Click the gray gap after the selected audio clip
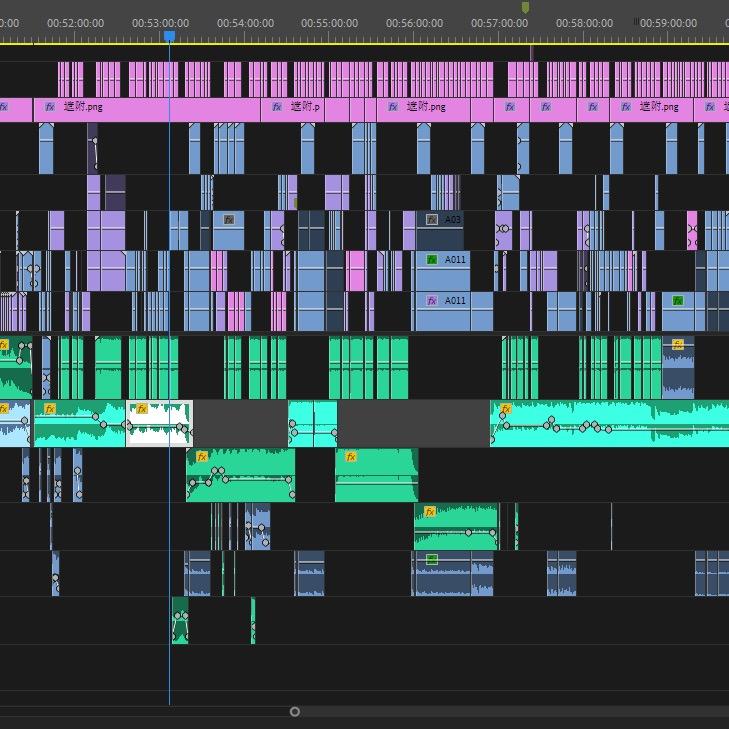Viewport: 729px width, 729px height. click(240, 424)
